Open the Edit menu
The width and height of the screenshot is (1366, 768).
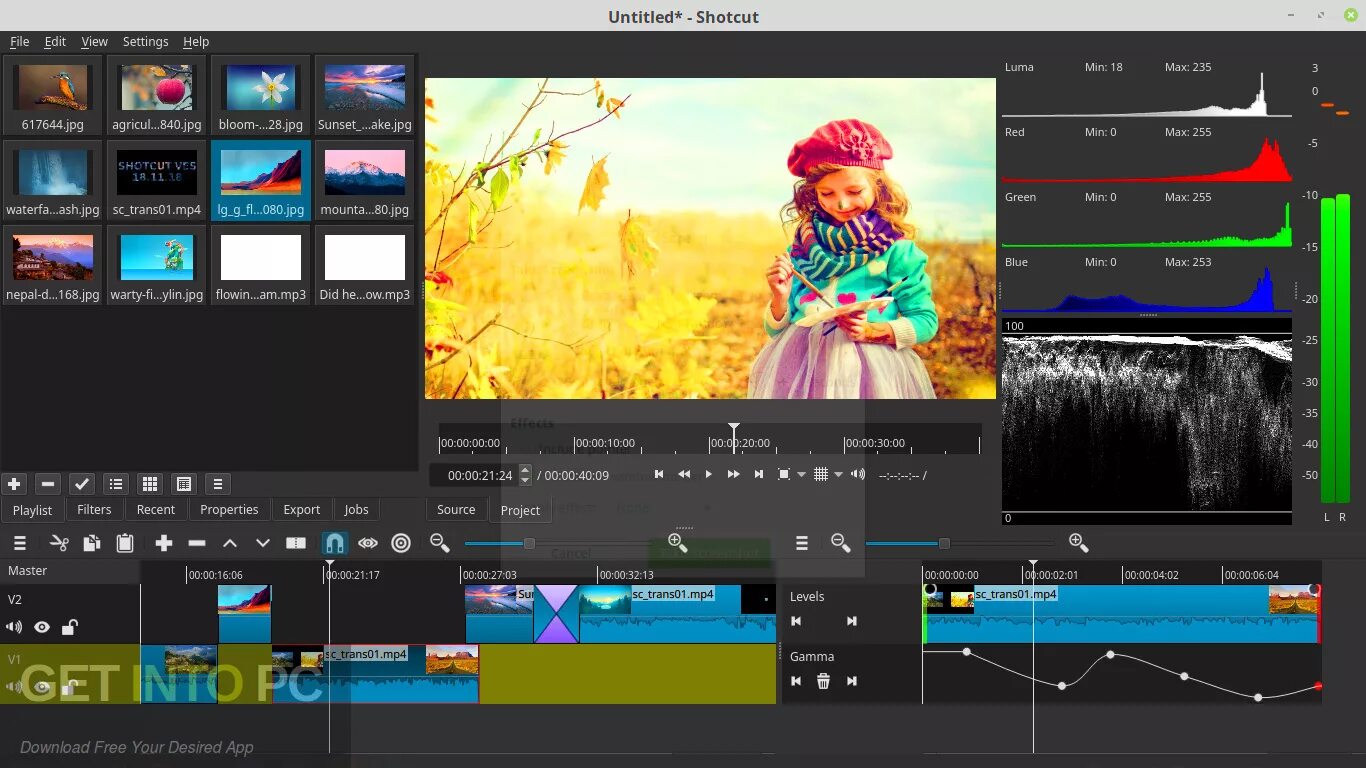pyautogui.click(x=55, y=41)
